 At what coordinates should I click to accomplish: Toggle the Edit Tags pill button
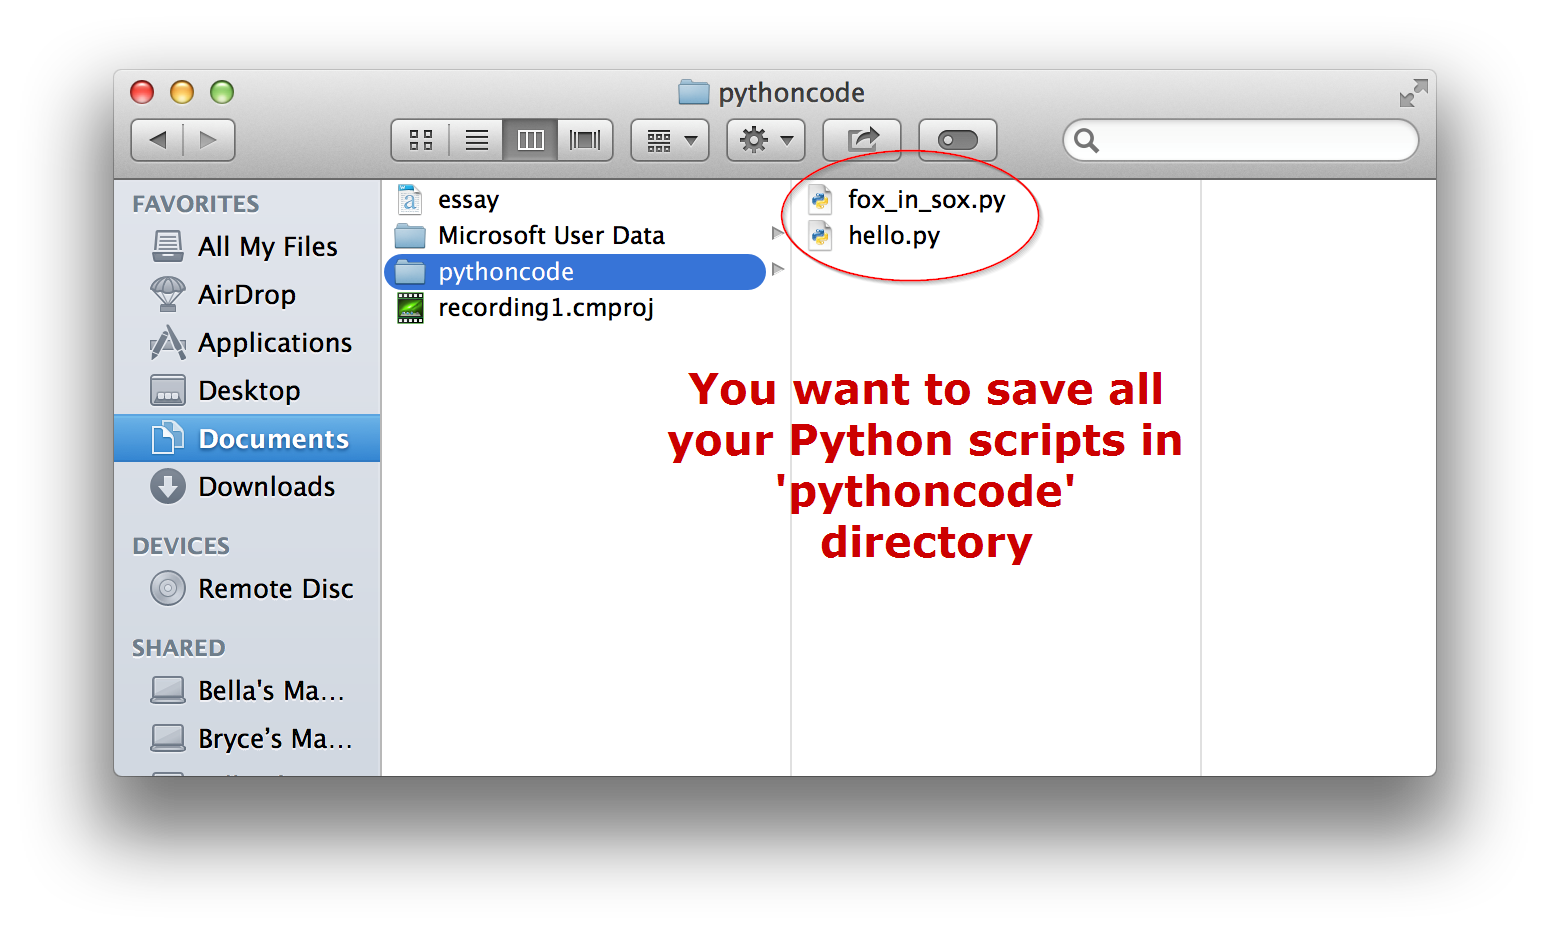pos(958,140)
